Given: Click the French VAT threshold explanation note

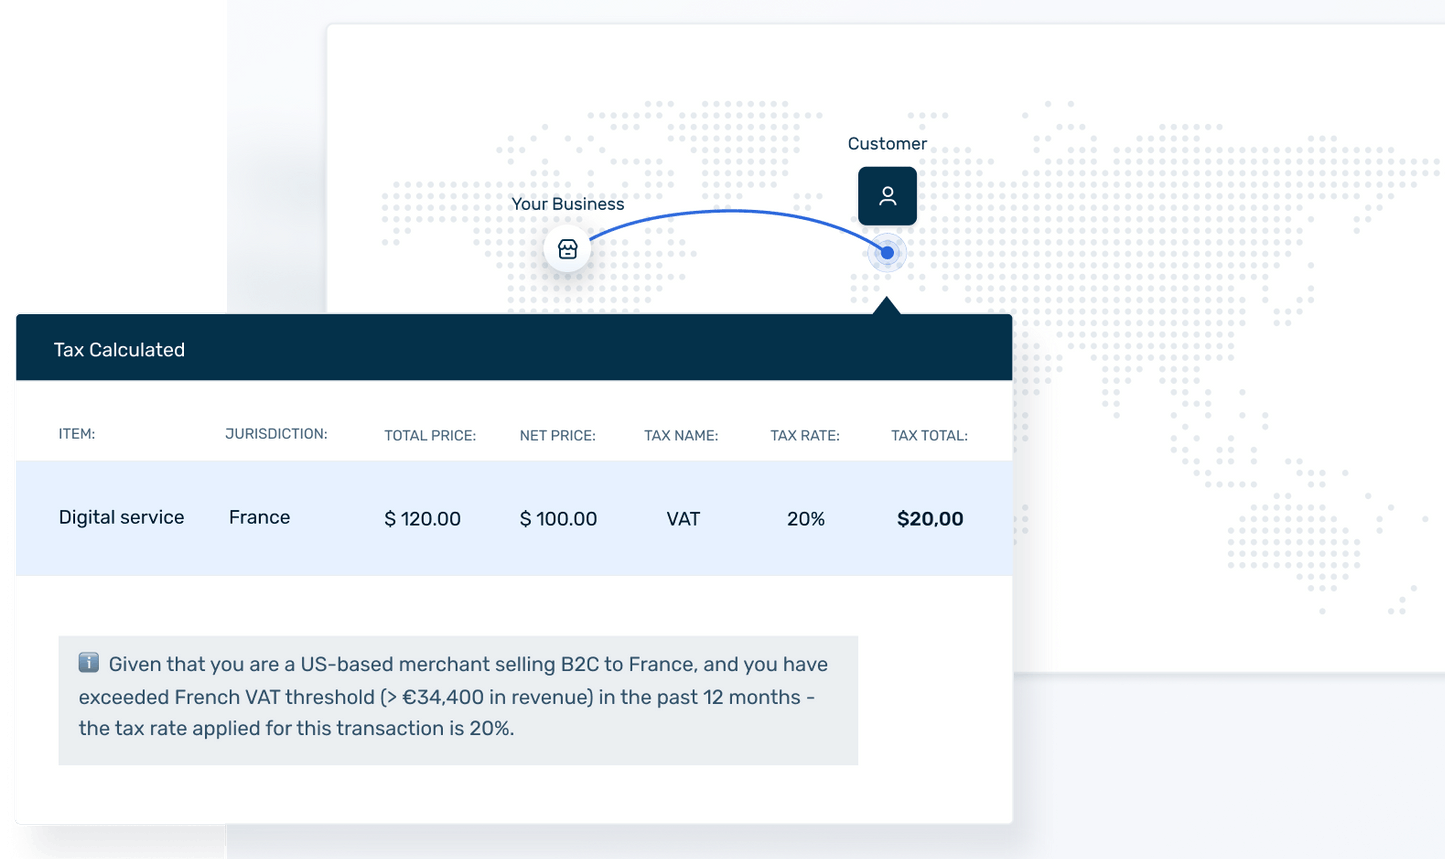Looking at the screenshot, I should point(458,698).
